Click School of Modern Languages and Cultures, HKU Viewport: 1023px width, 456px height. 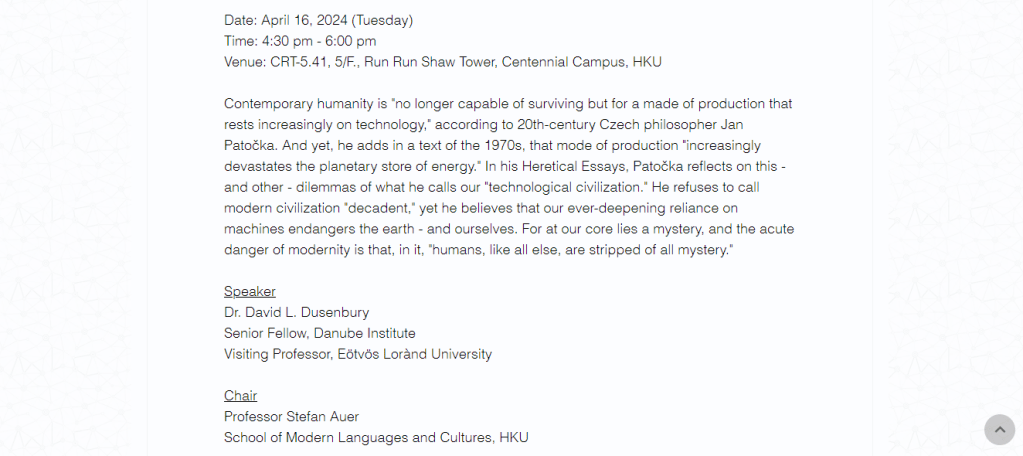click(x=375, y=437)
